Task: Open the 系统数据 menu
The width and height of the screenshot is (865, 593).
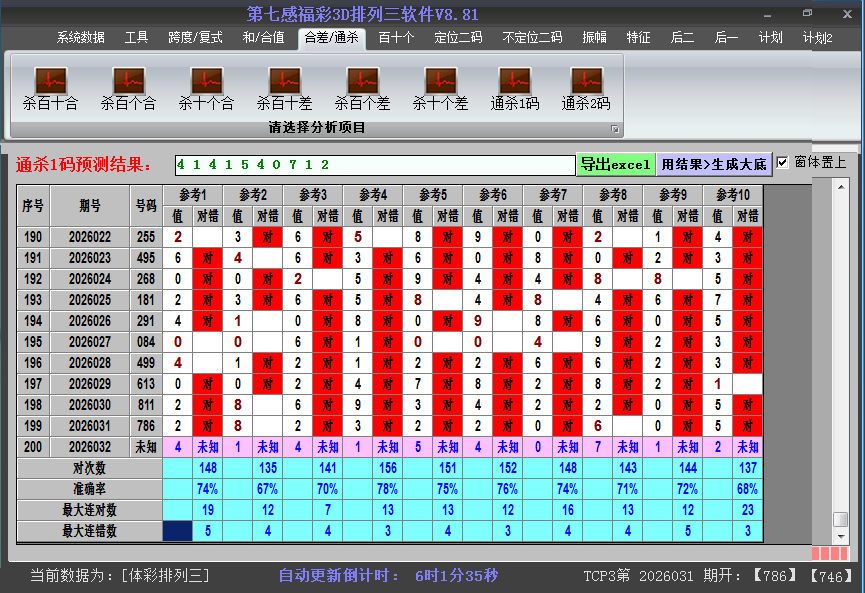Action: 80,38
